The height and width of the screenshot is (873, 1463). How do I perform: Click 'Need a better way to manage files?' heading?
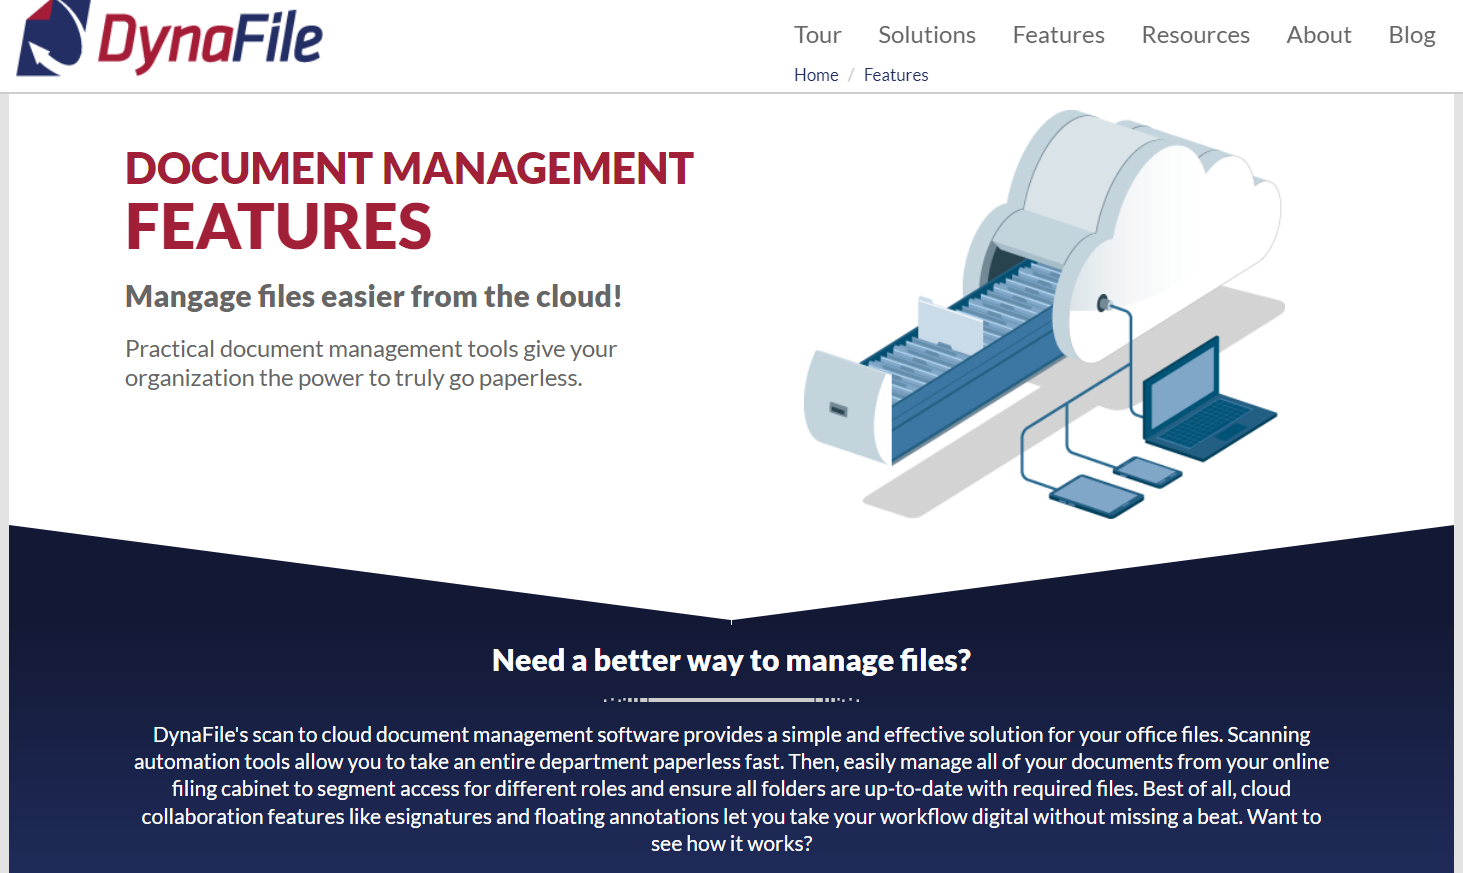731,660
